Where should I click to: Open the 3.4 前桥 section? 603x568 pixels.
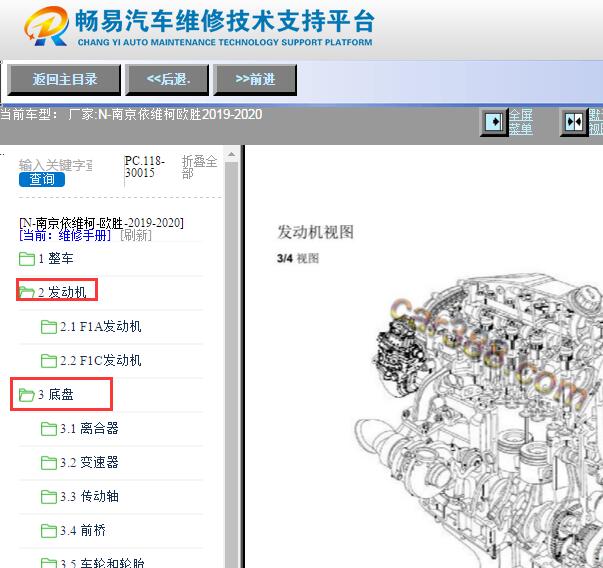coord(83,531)
